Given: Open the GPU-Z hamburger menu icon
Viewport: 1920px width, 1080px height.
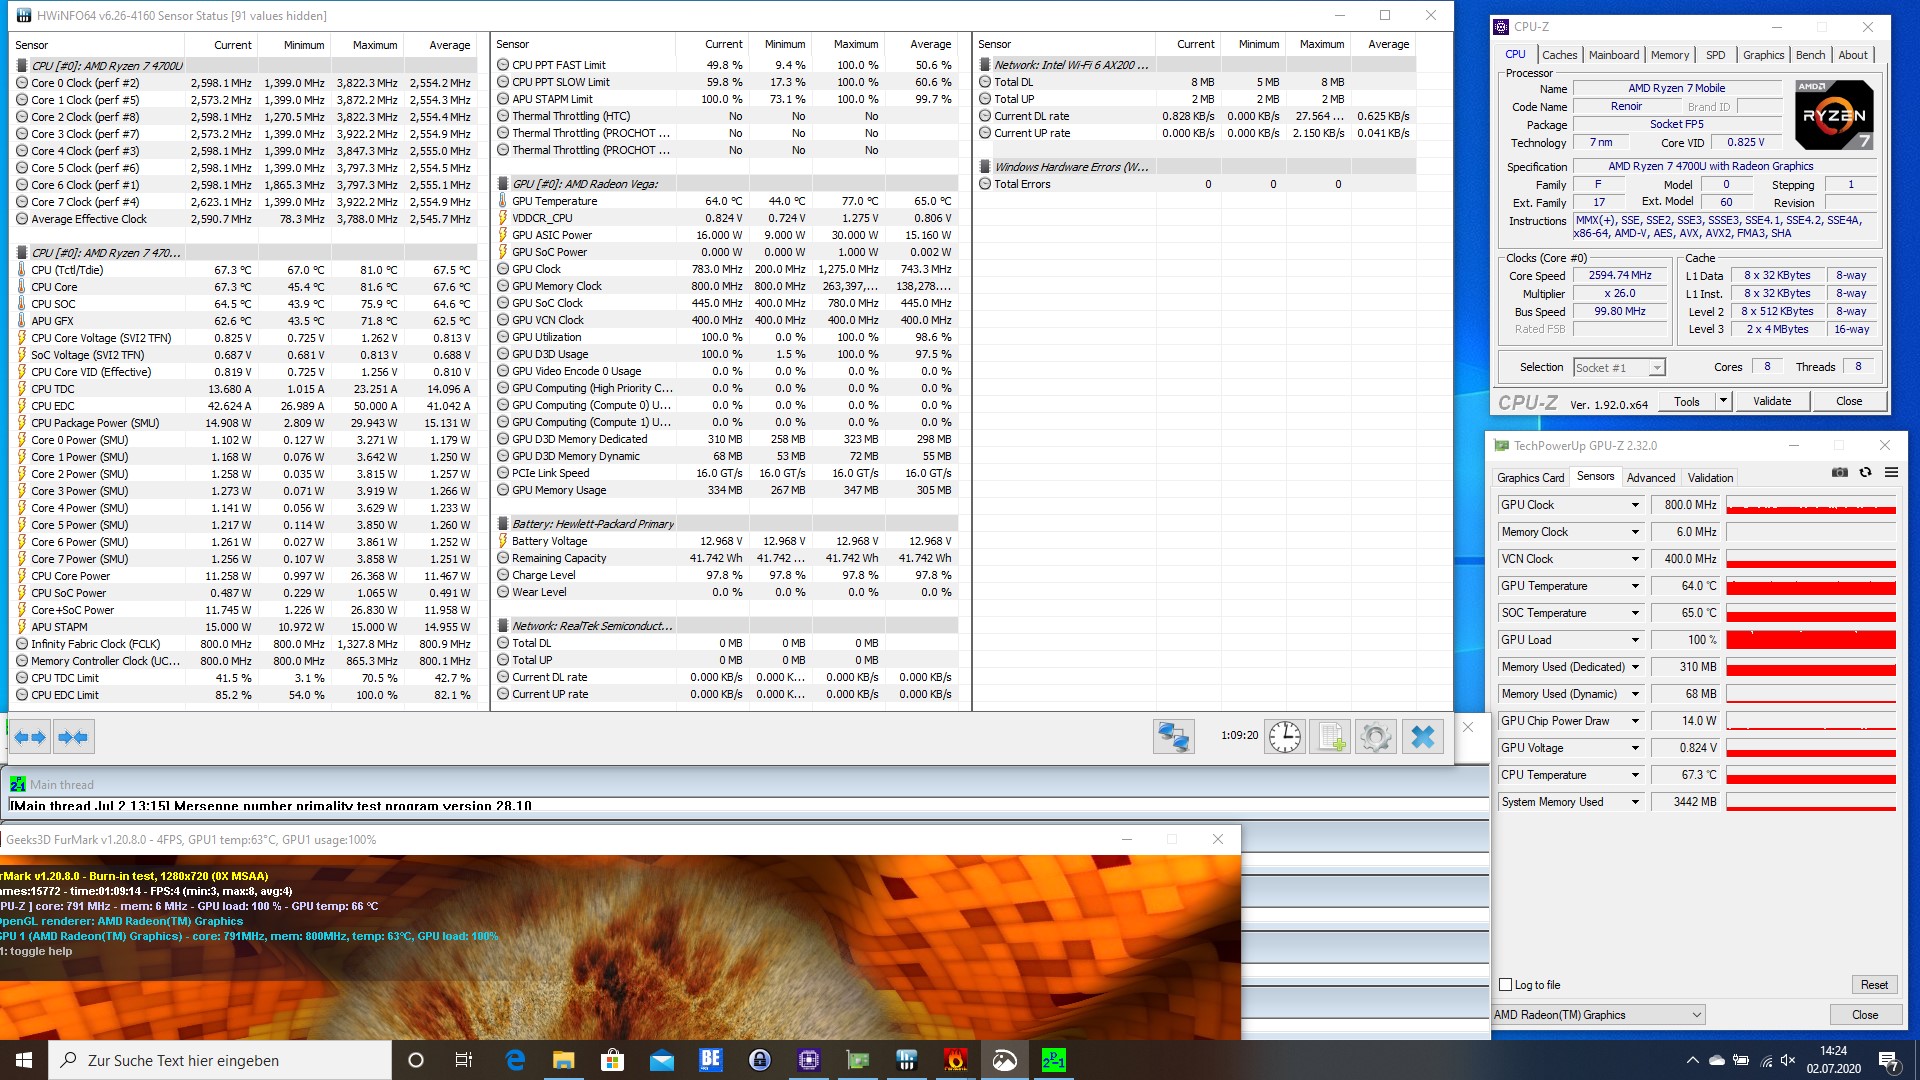Looking at the screenshot, I should coord(1891,473).
